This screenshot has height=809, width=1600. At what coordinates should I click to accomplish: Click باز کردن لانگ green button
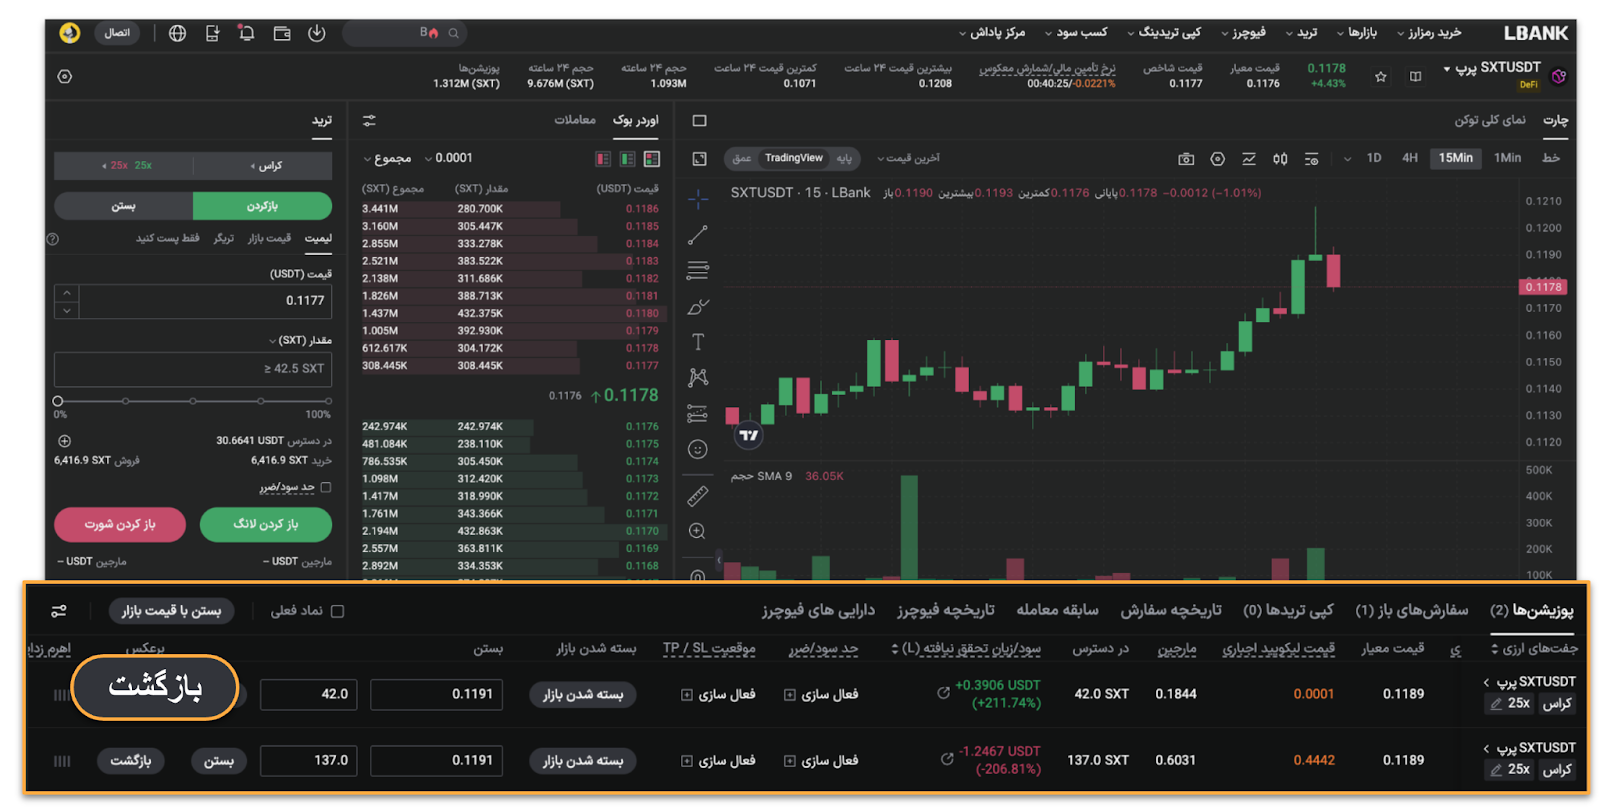265,524
